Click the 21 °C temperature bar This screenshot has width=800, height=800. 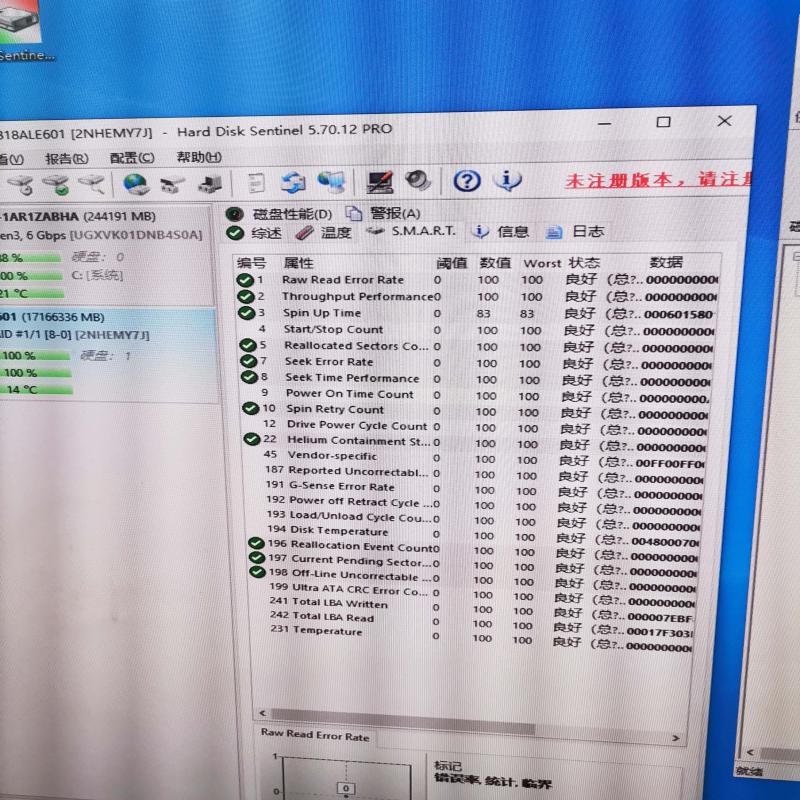(x=32, y=294)
